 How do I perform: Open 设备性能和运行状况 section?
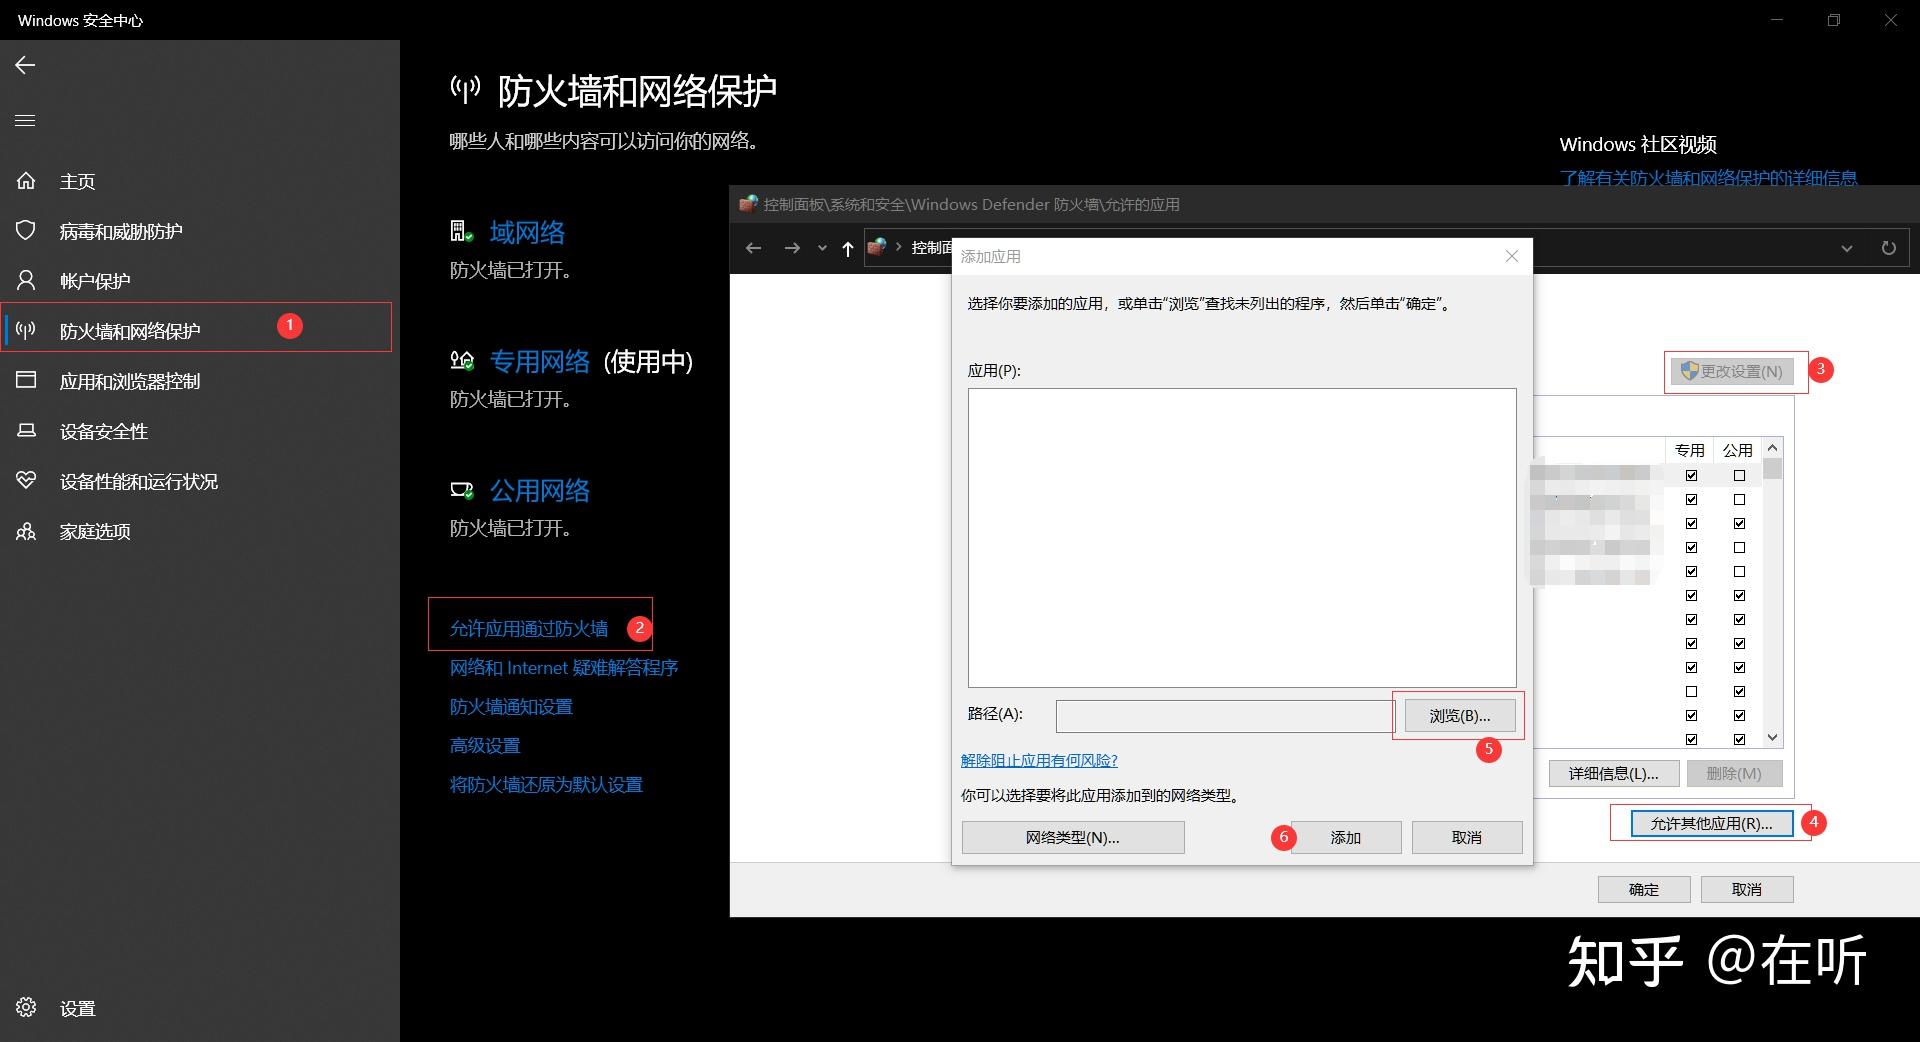(x=139, y=481)
